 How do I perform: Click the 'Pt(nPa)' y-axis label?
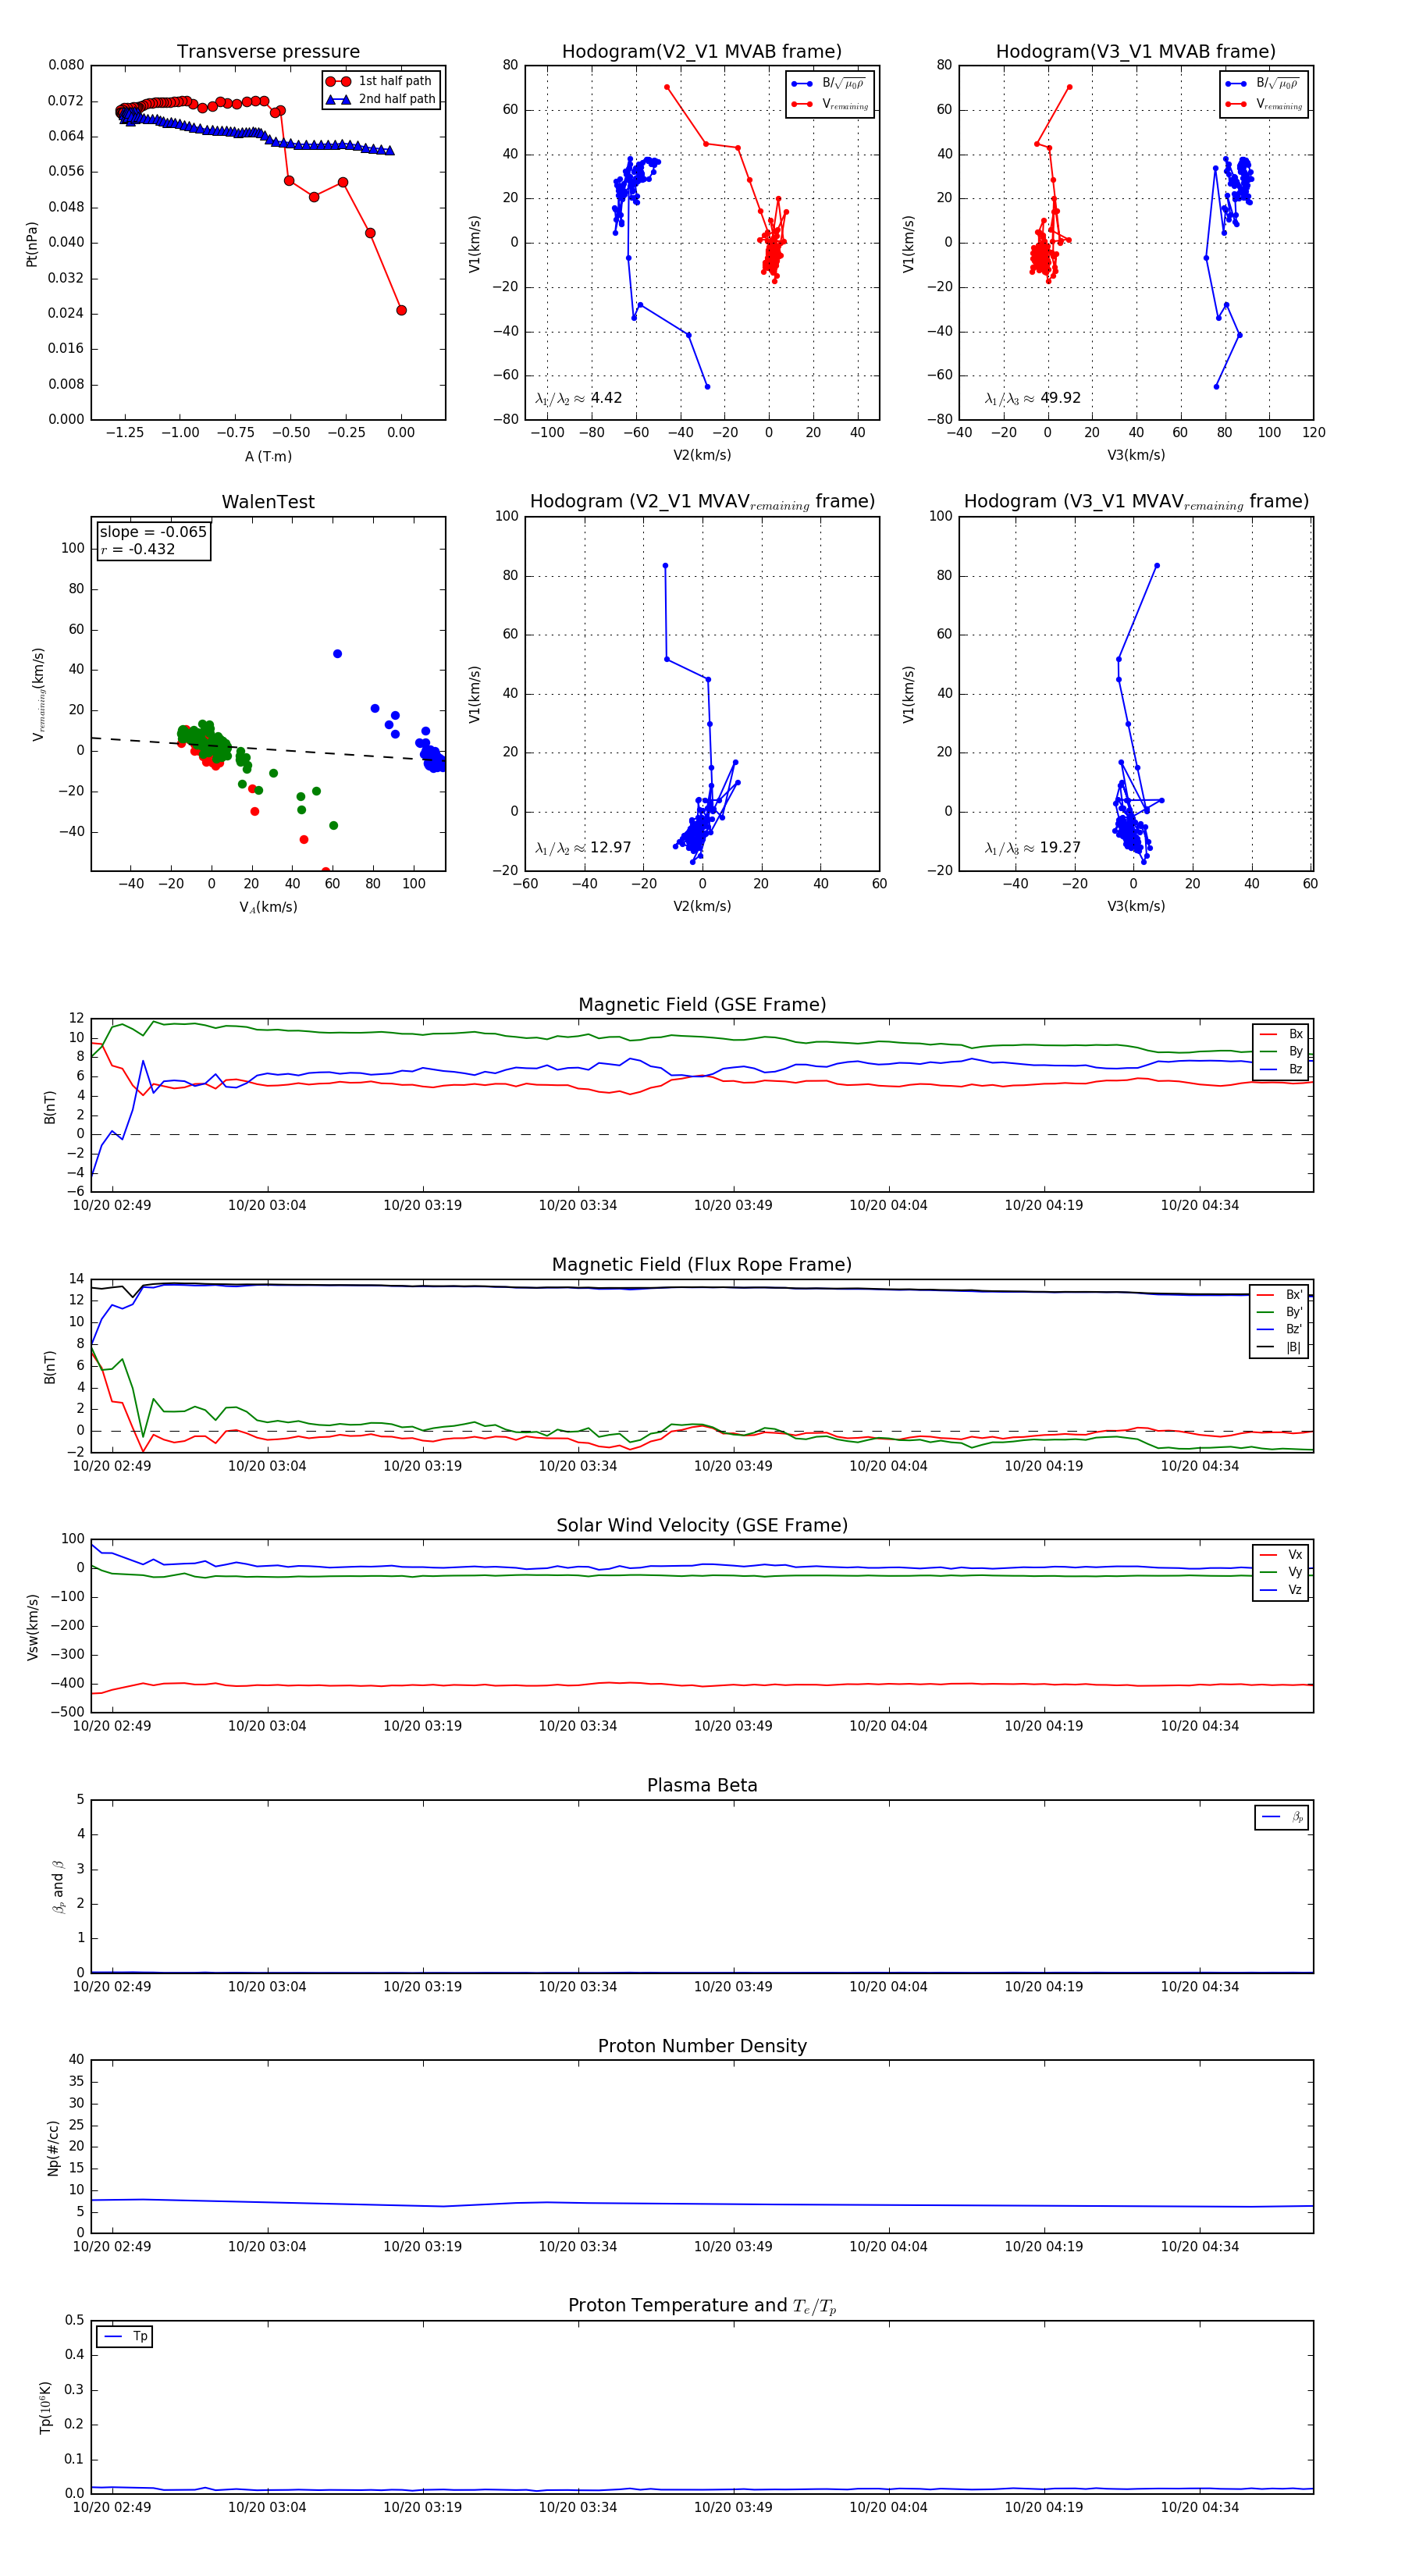32,244
